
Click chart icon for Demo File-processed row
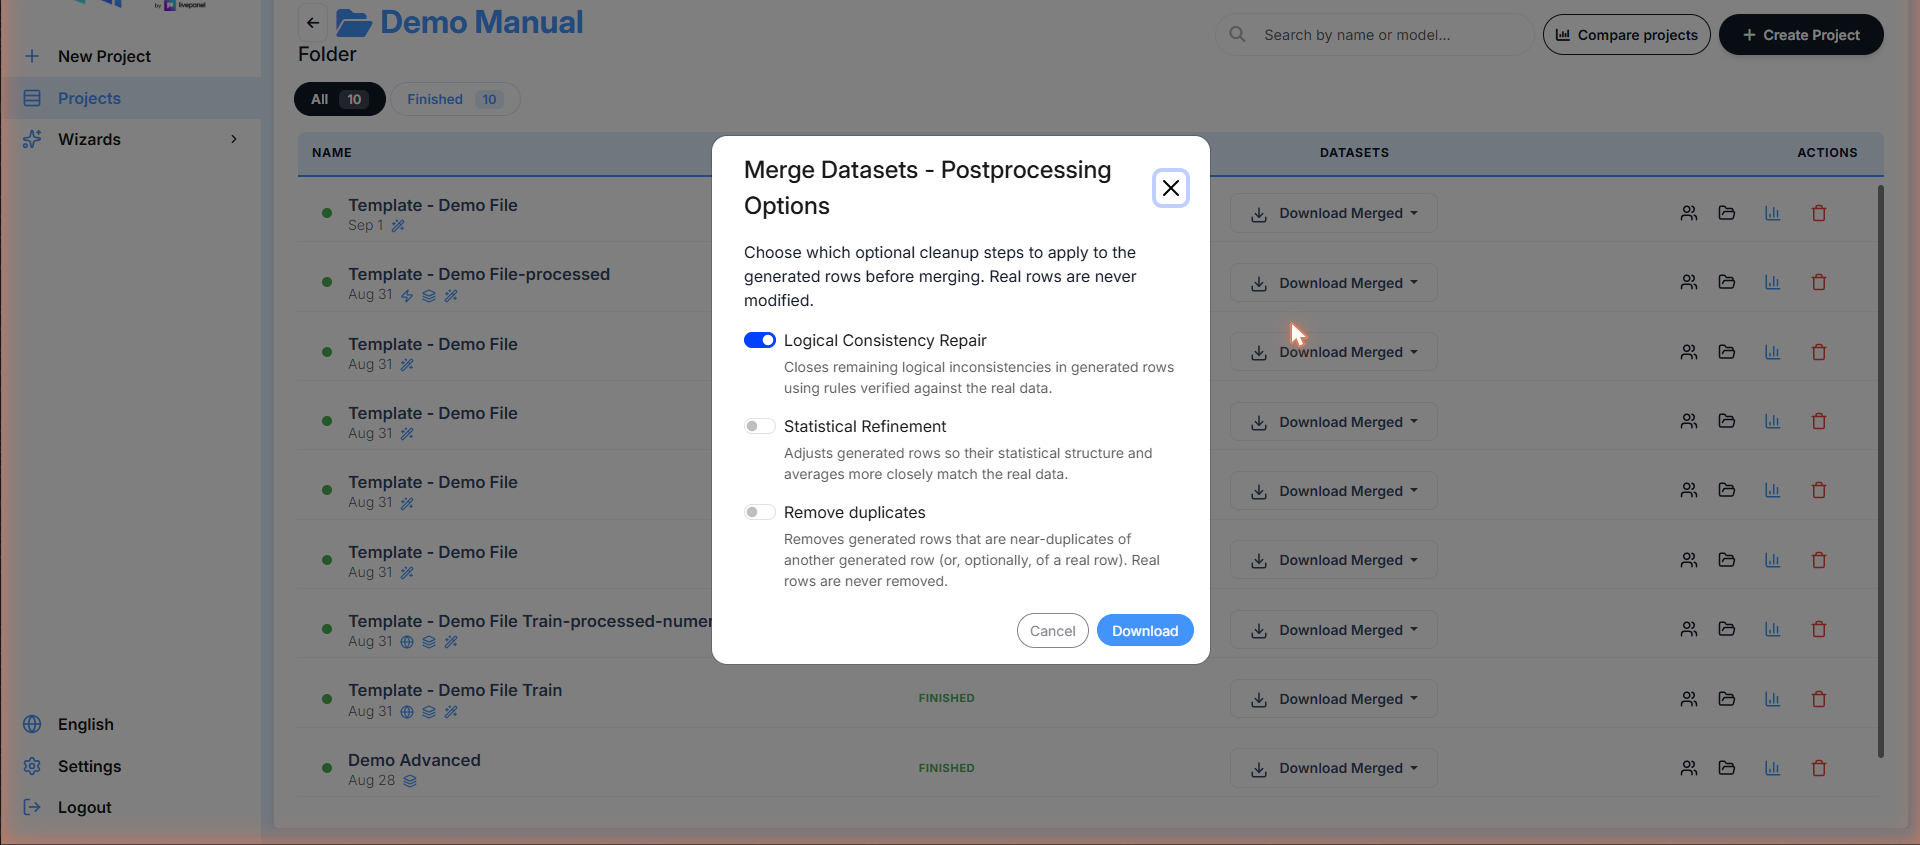coord(1773,283)
